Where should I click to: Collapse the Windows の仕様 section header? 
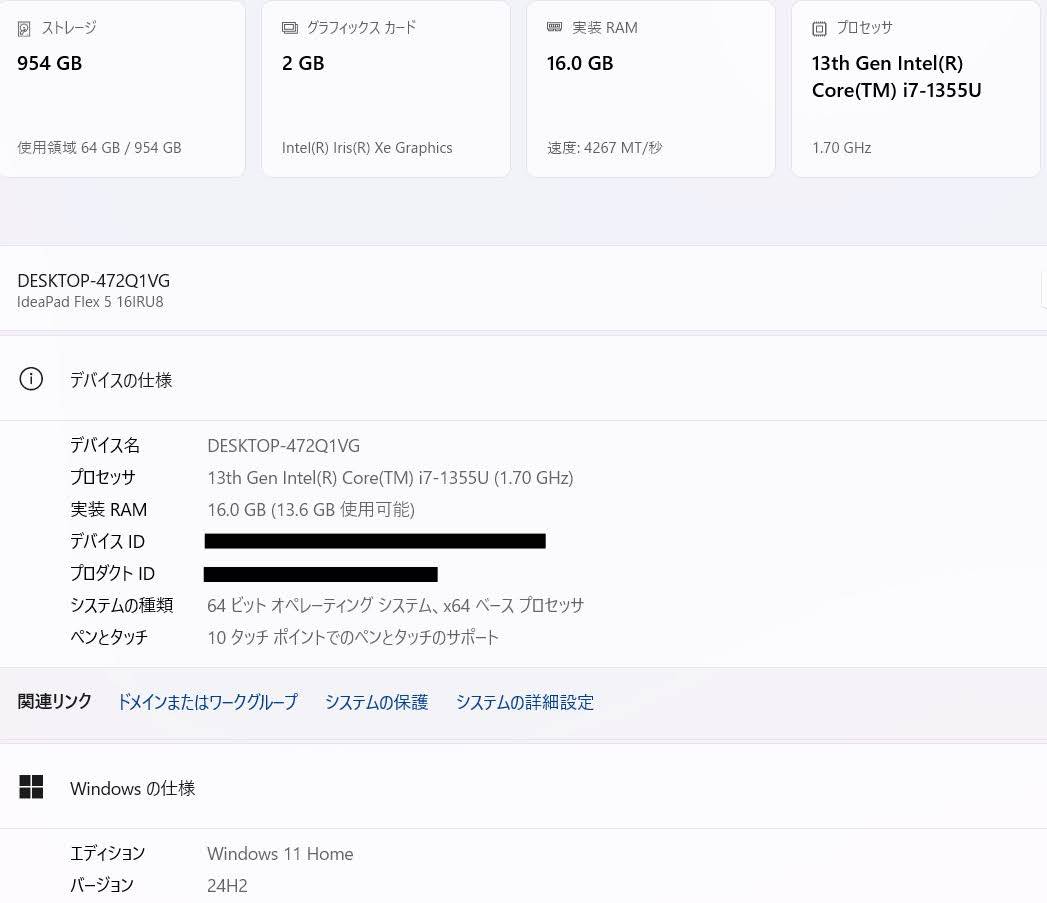(x=524, y=787)
